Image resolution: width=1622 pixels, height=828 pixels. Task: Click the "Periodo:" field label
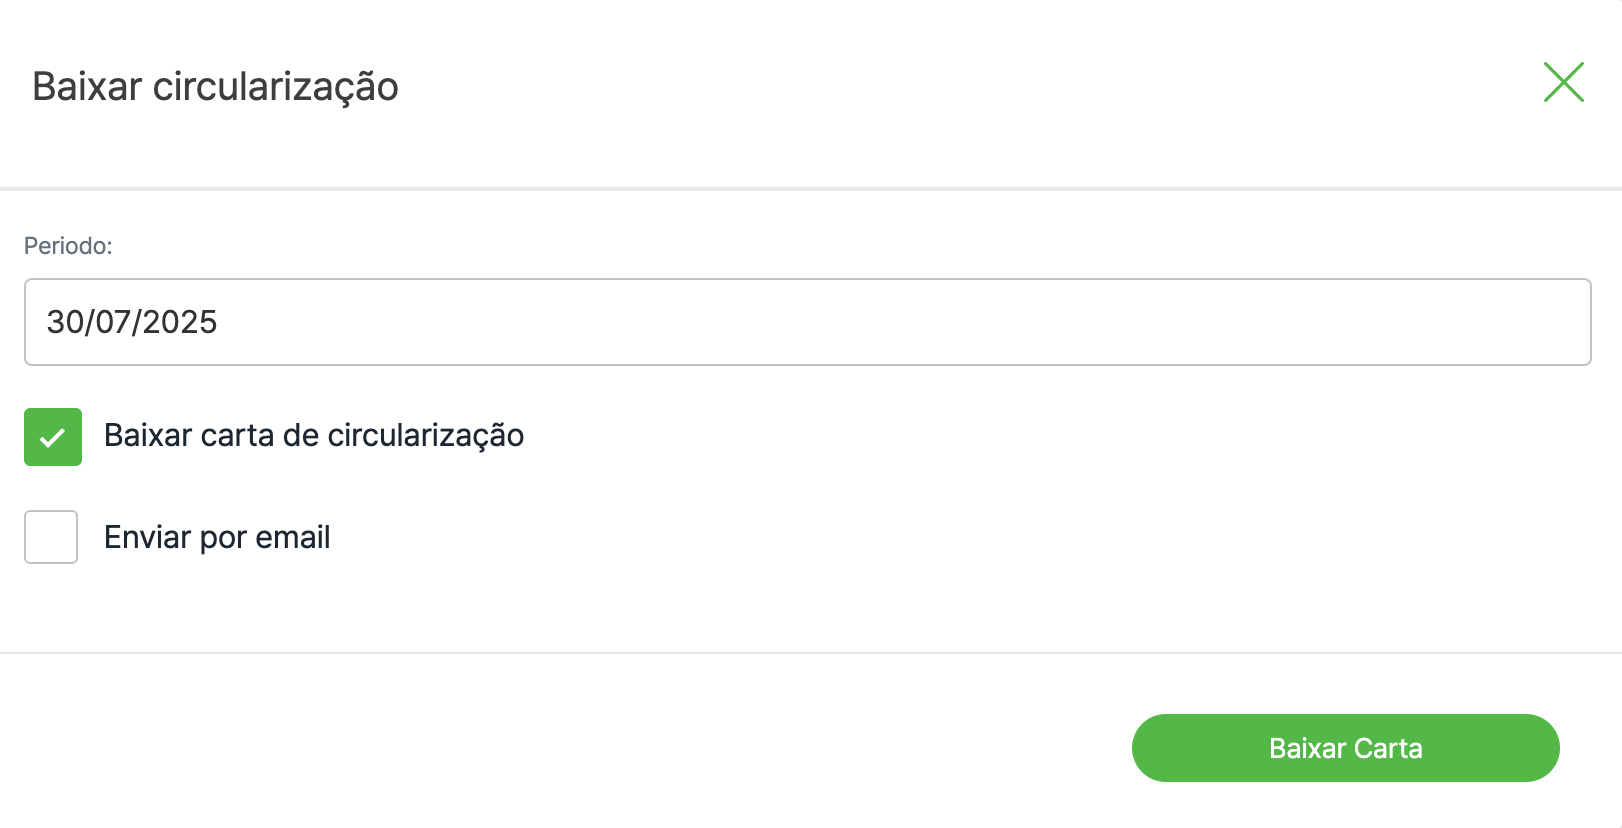(68, 246)
